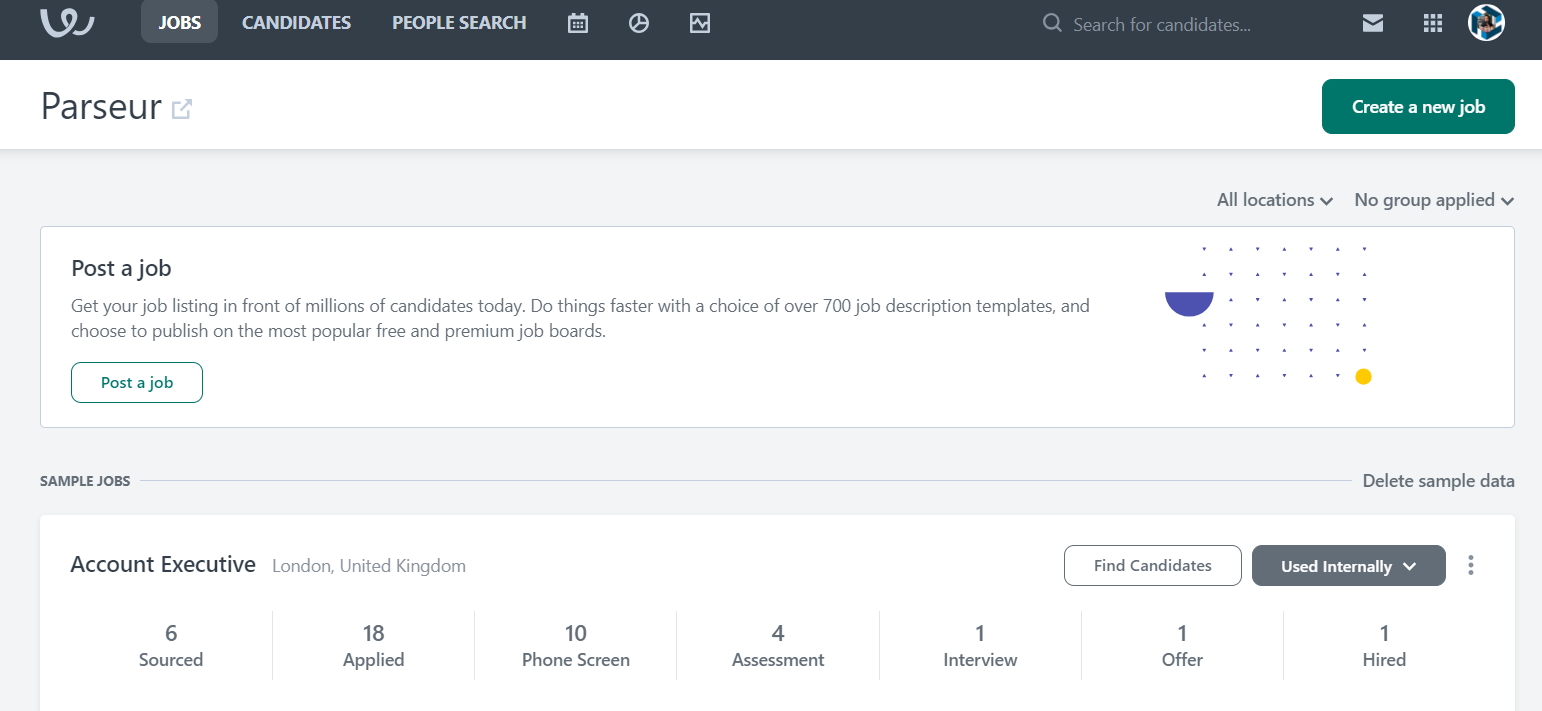The height and width of the screenshot is (711, 1542).
Task: Expand the Used Internally status dropdown
Action: tap(1348, 565)
